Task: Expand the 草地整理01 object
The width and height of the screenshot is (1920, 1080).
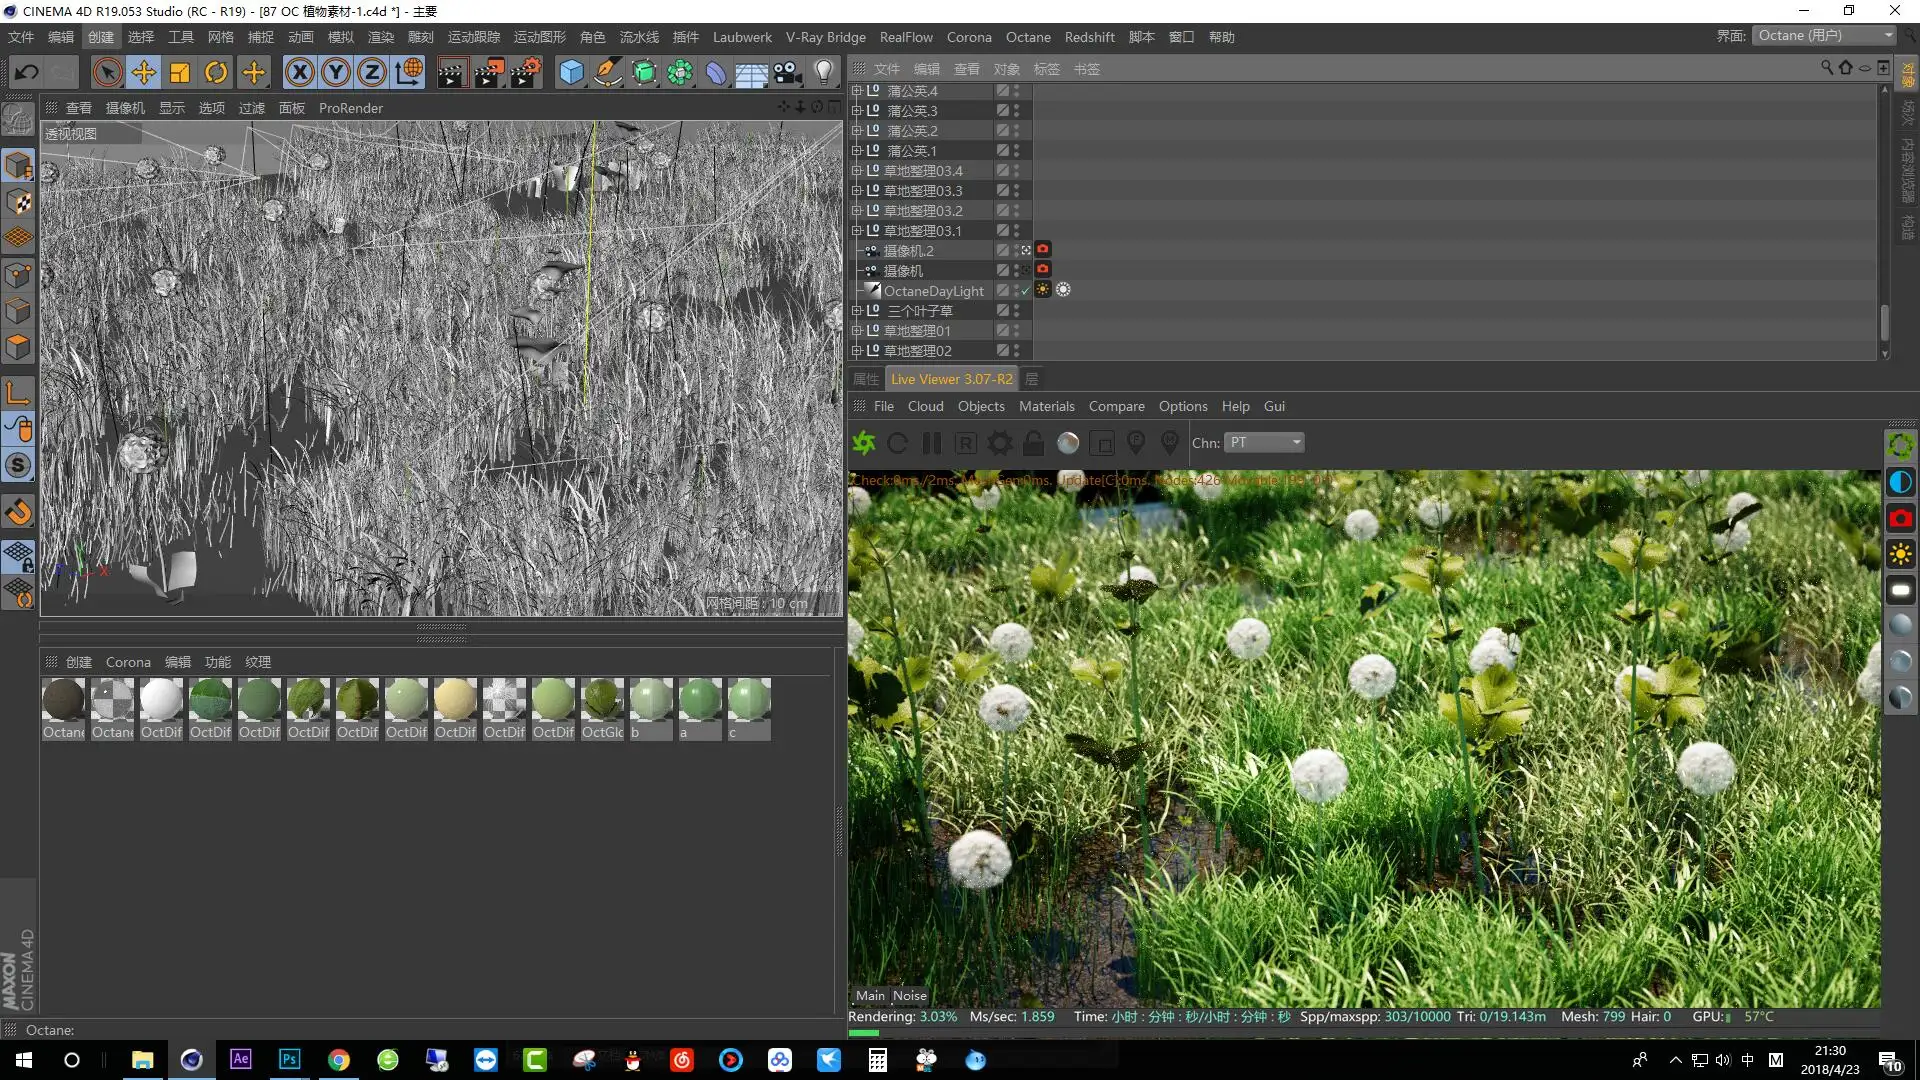Action: 857,331
